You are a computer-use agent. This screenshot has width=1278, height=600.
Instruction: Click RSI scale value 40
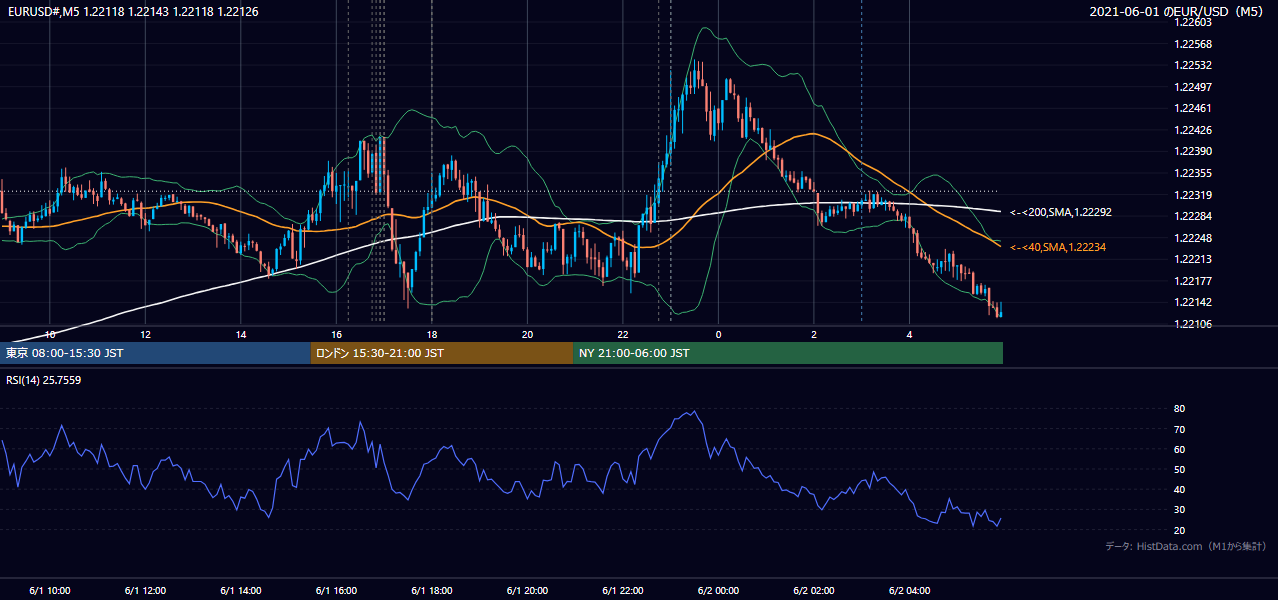click(1180, 489)
